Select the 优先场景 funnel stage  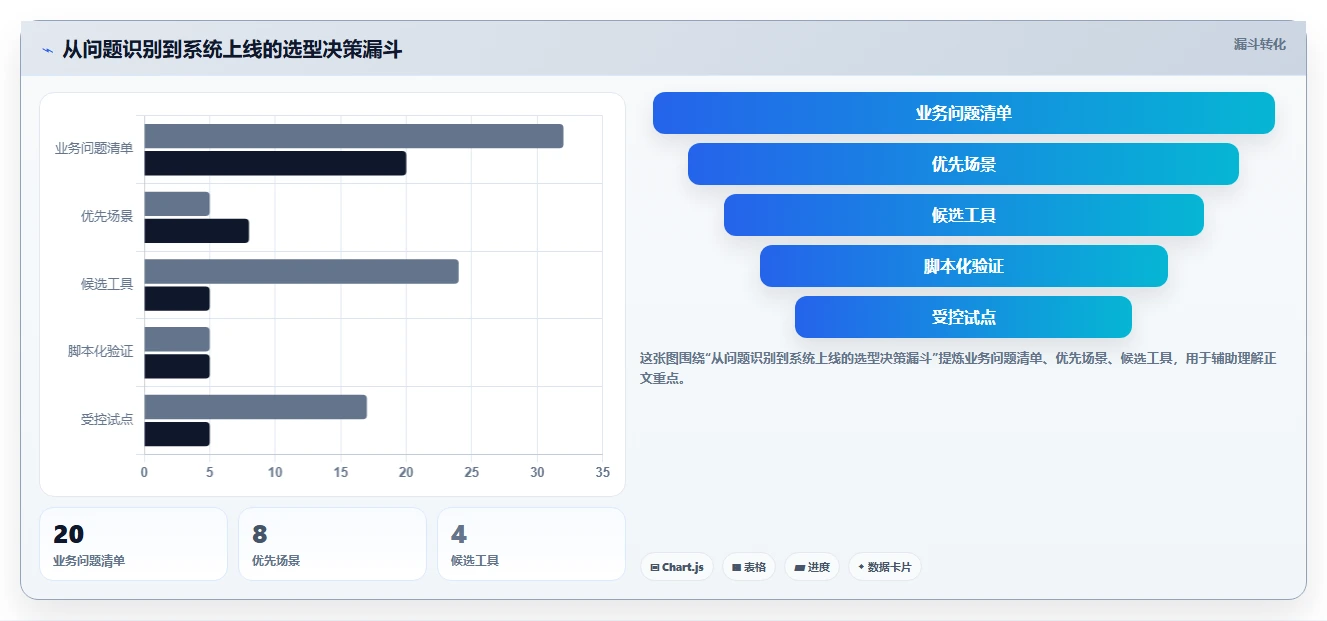click(x=963, y=164)
